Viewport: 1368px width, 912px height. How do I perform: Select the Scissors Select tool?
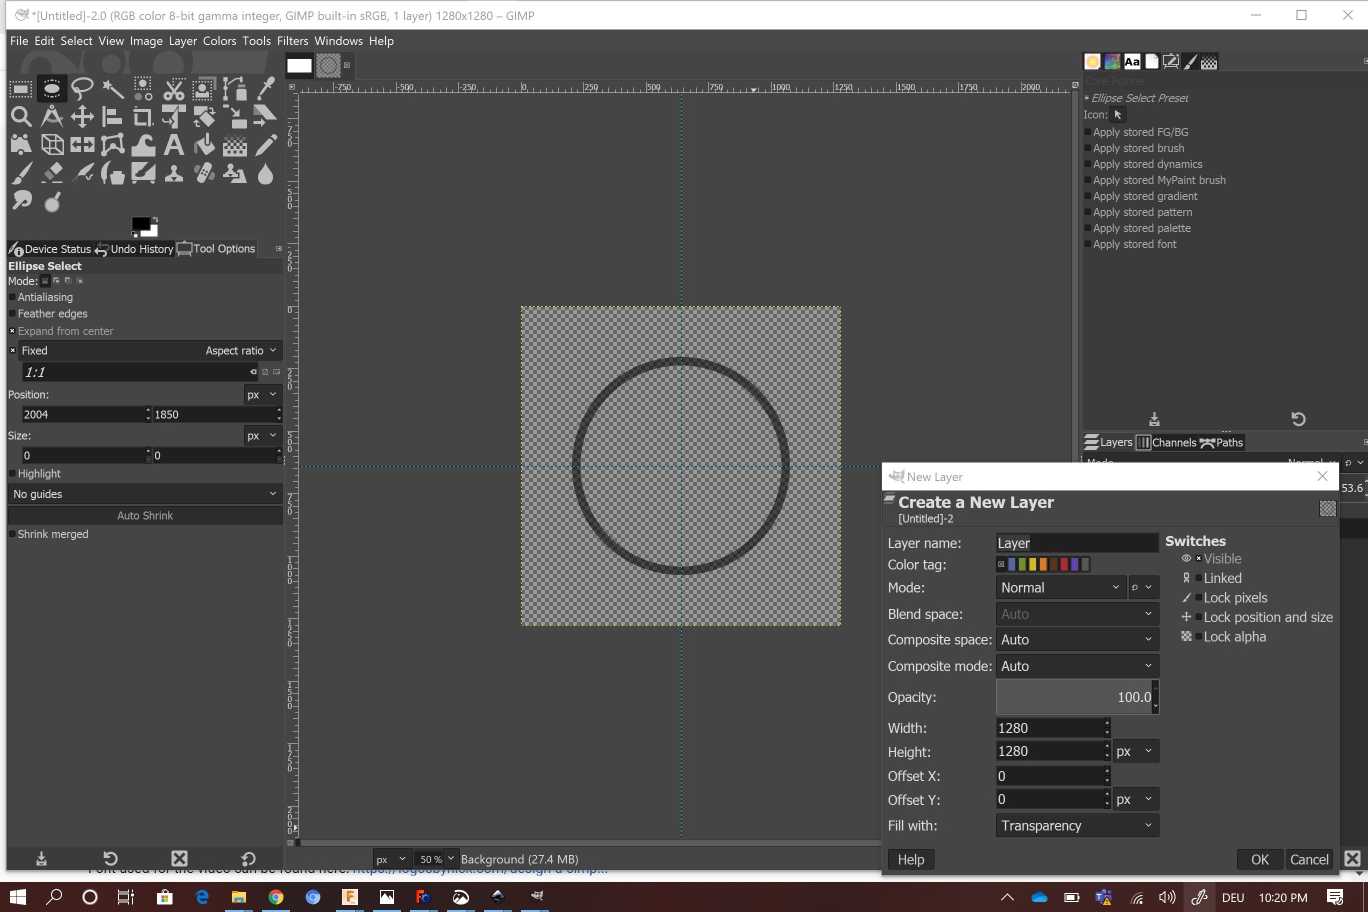pos(174,89)
